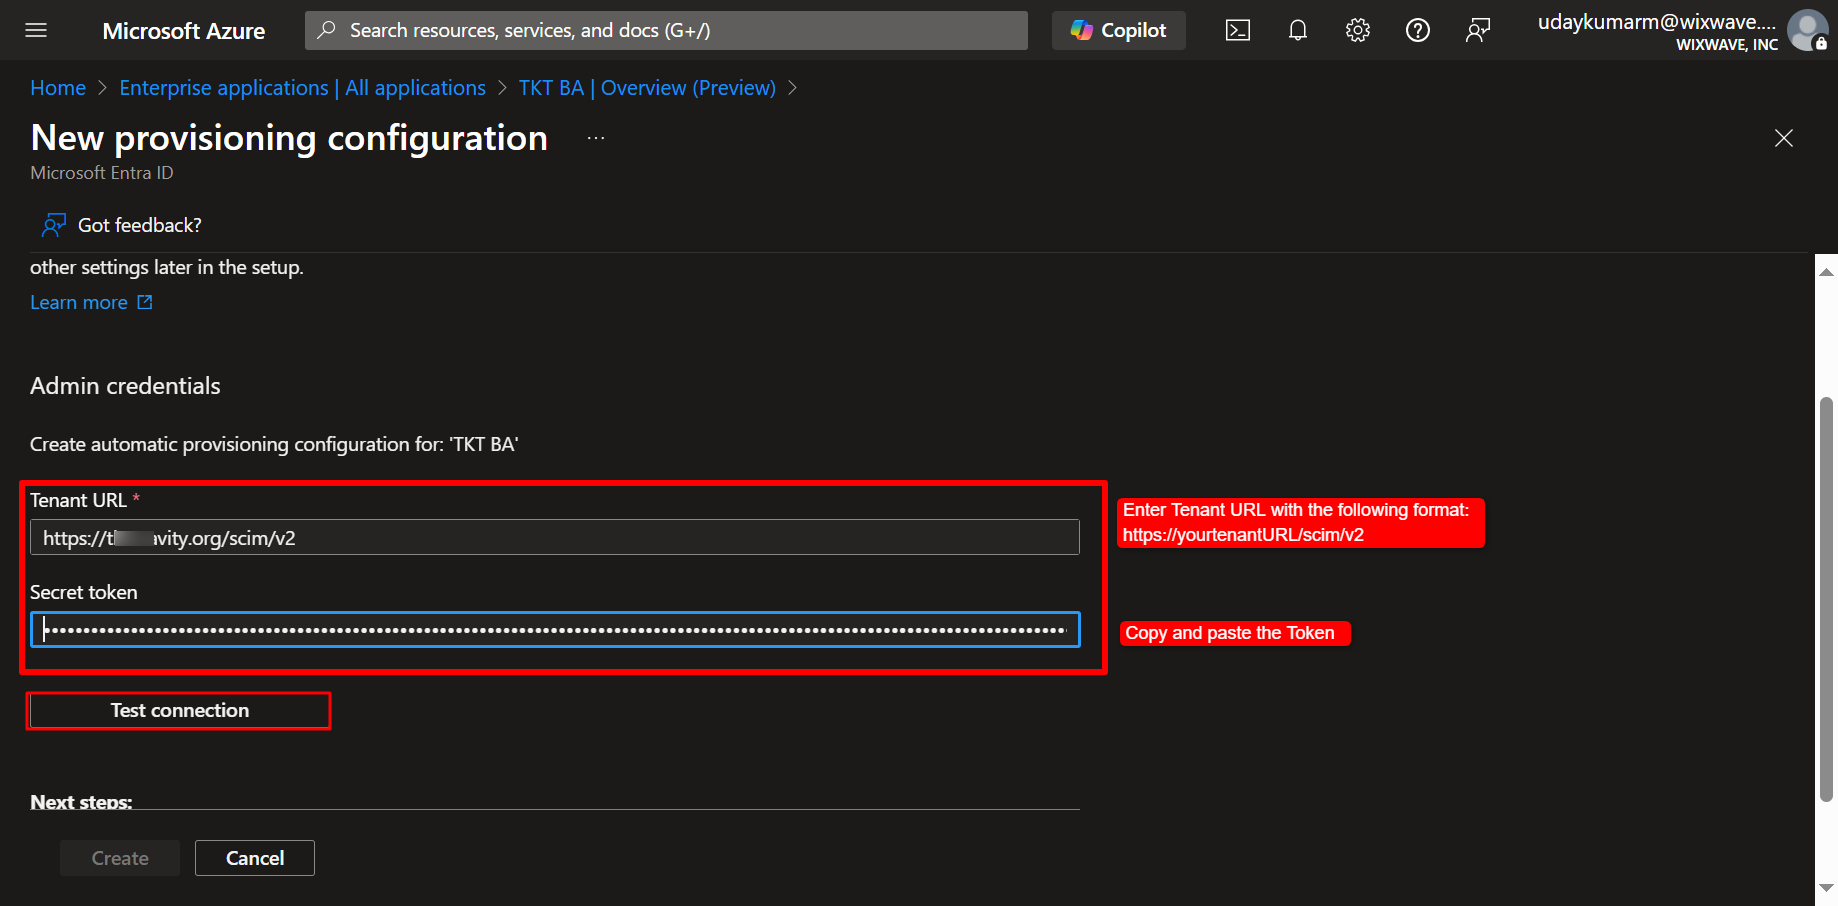Click the Cancel button
This screenshot has height=906, width=1838.
[x=255, y=858]
